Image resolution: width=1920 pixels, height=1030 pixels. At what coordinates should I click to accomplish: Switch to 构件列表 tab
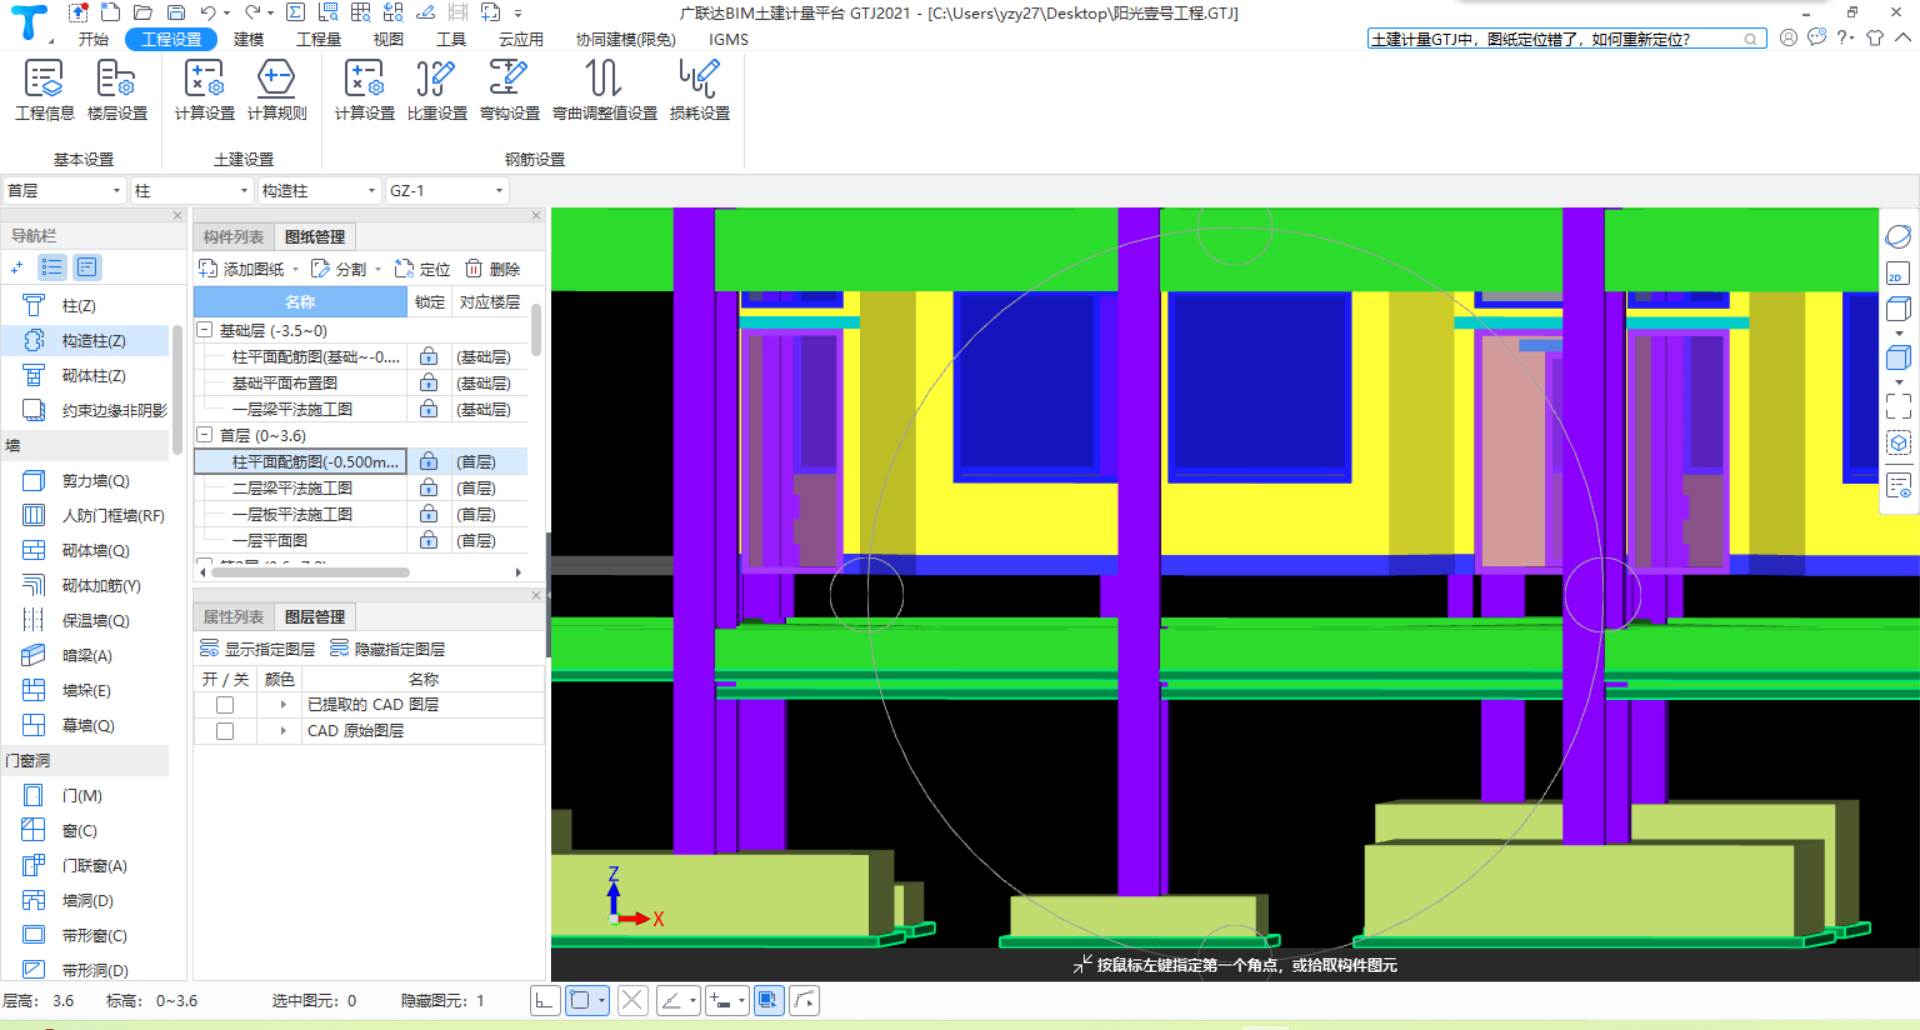[233, 237]
